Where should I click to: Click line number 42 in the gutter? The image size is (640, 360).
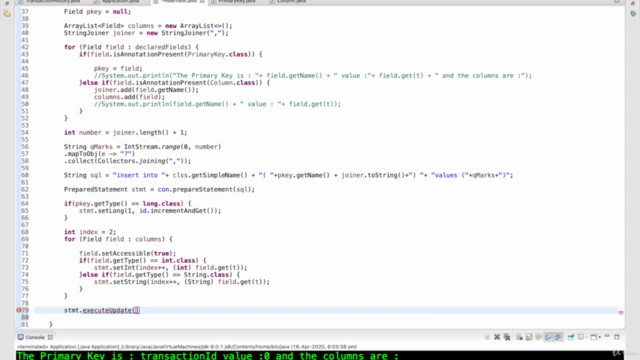25,47
